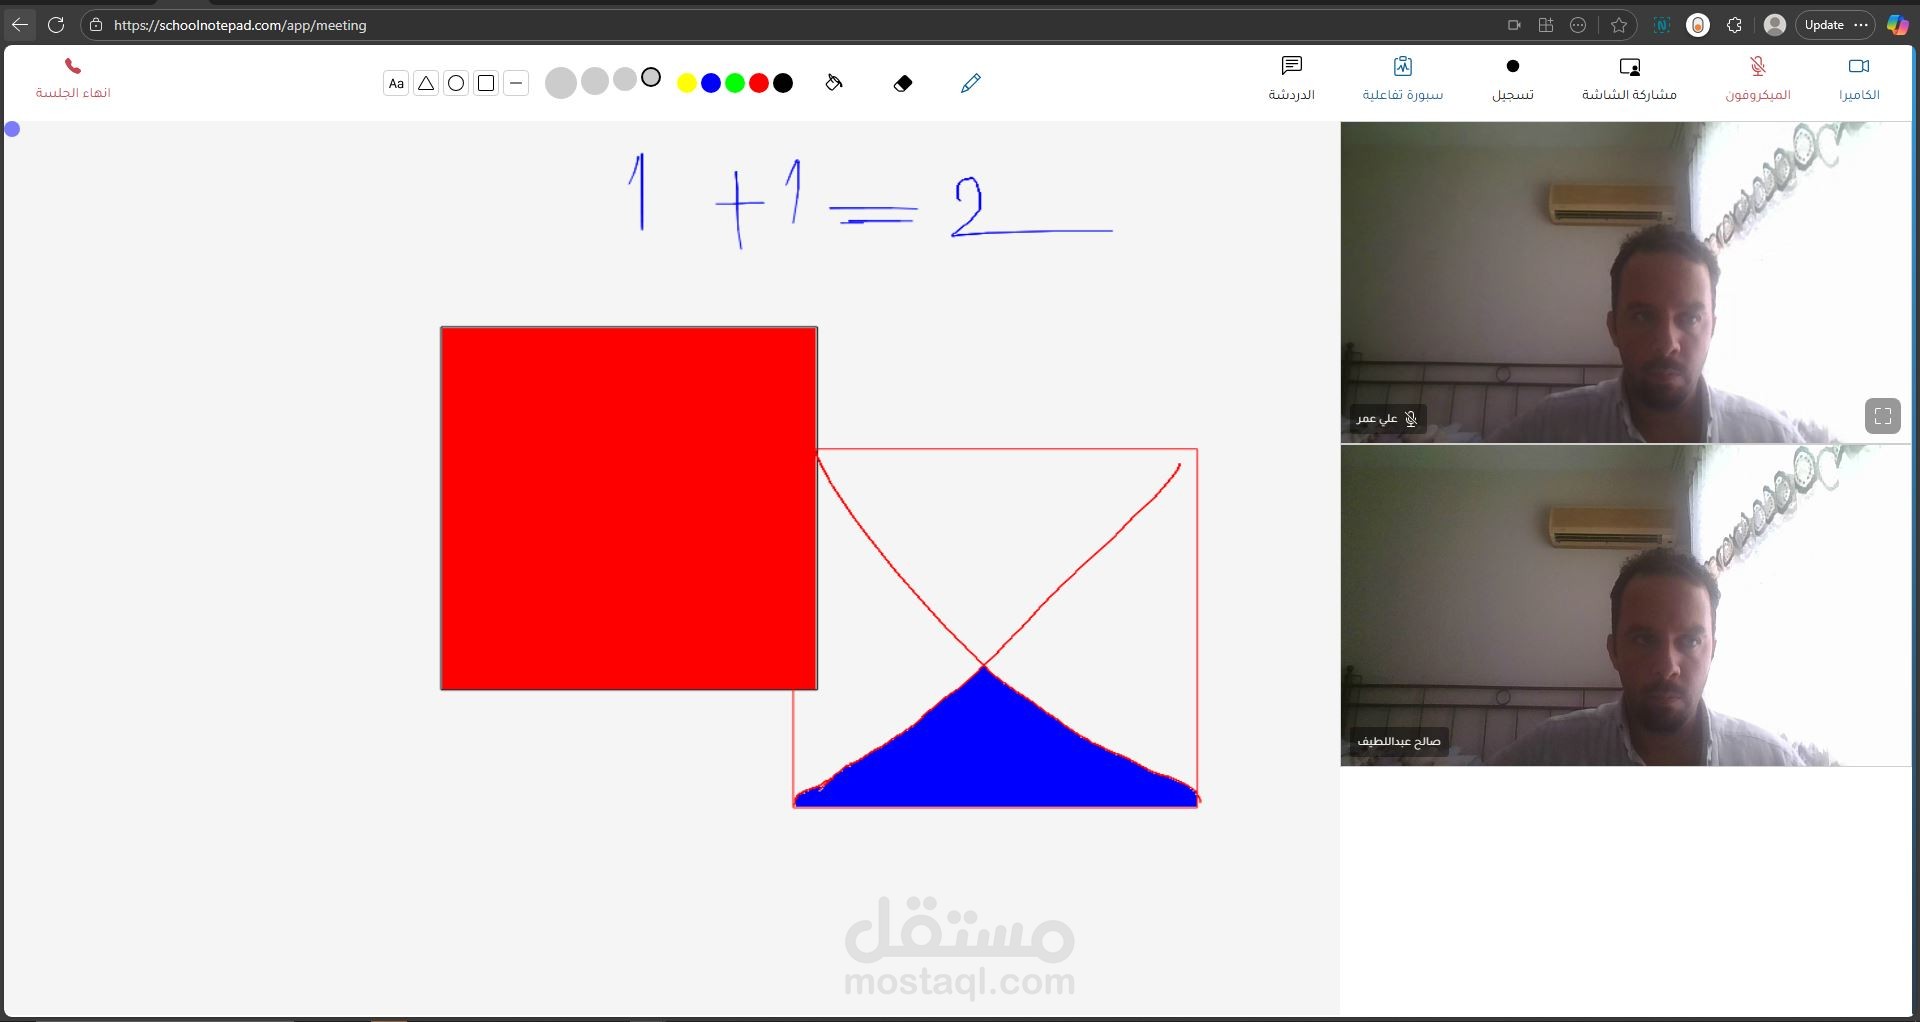Toggle the interactive whiteboard icon
Viewport: 1920px width, 1022px height.
[x=1403, y=66]
